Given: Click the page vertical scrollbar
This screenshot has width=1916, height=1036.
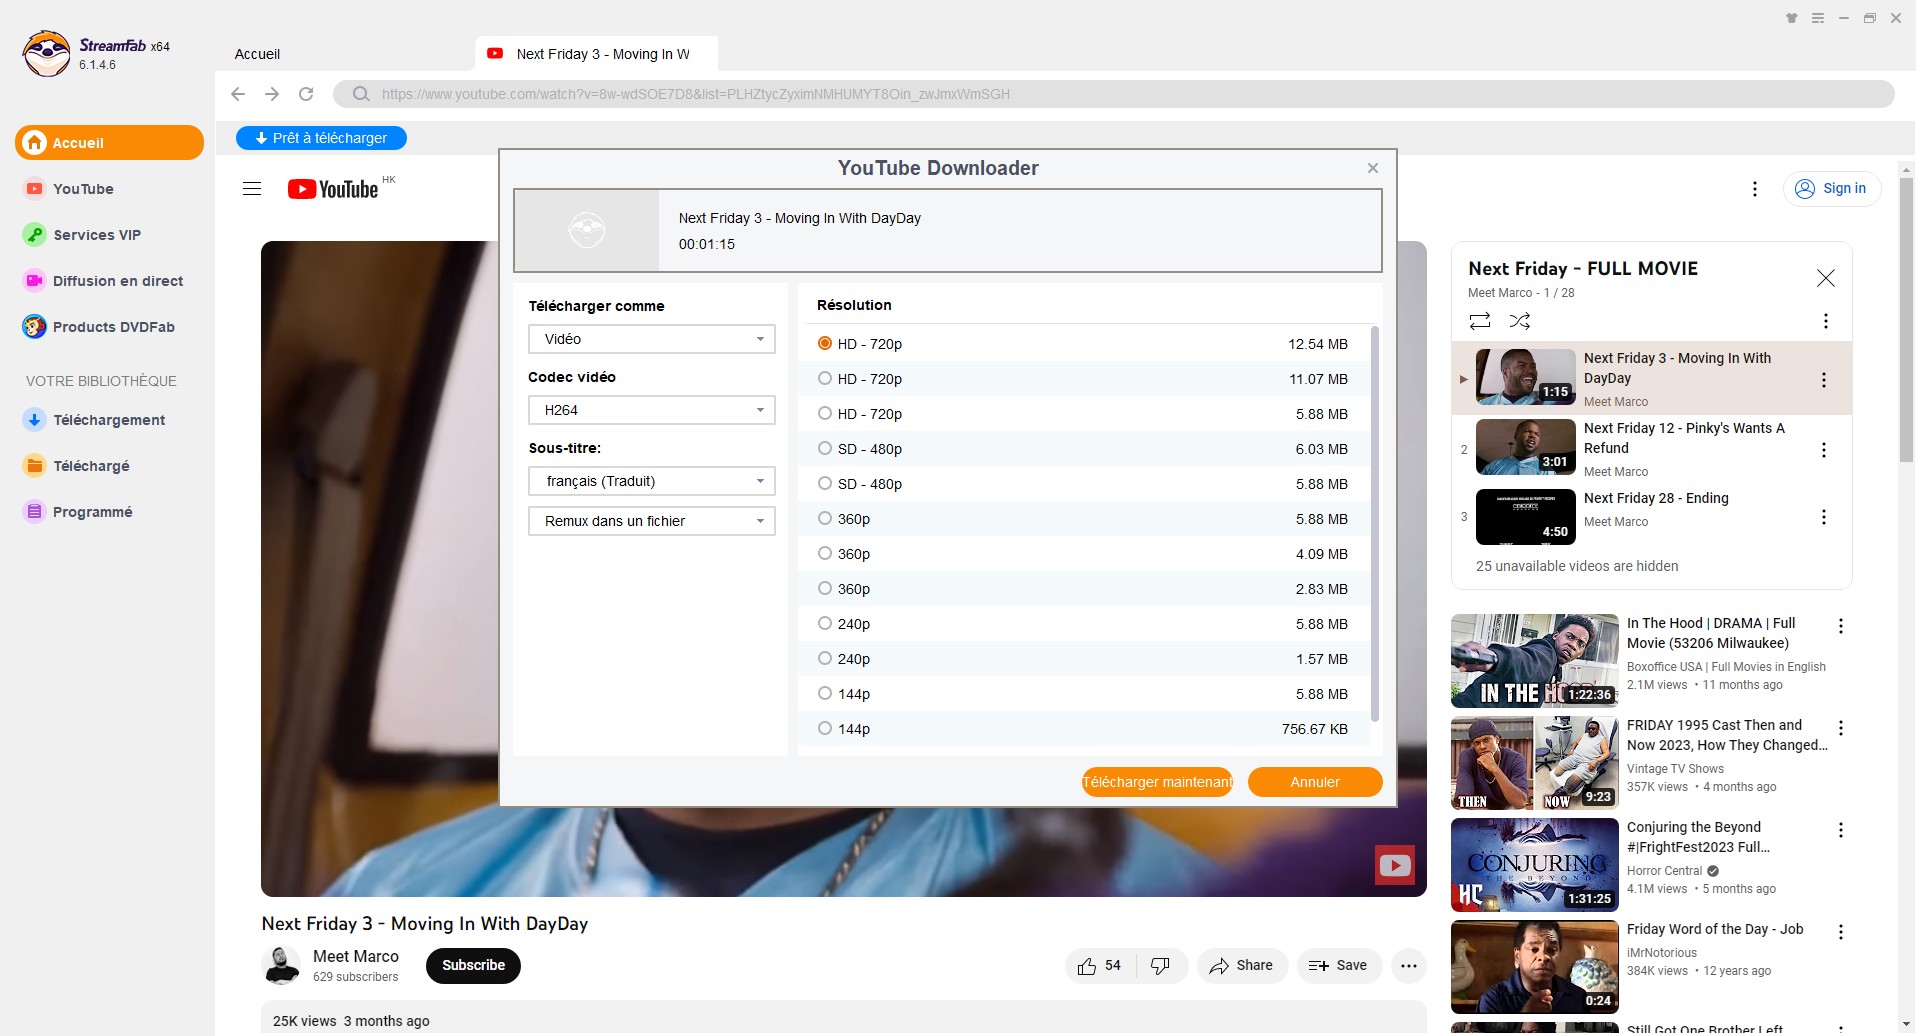Looking at the screenshot, I should [1906, 320].
